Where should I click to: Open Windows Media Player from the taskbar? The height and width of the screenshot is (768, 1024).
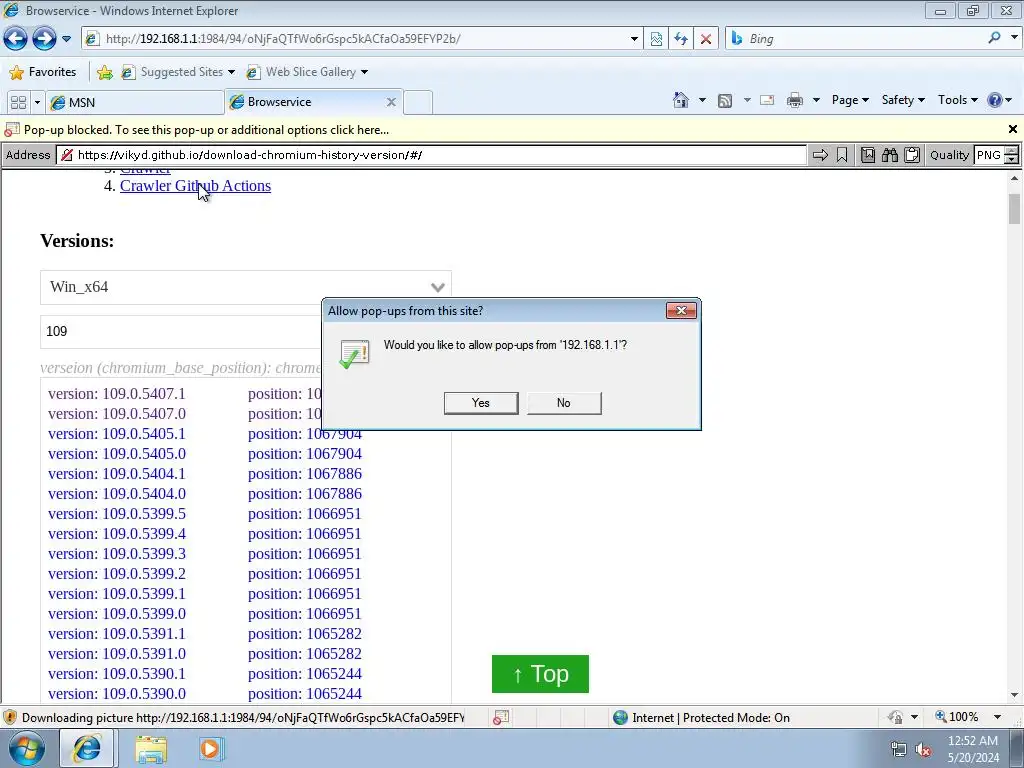210,749
